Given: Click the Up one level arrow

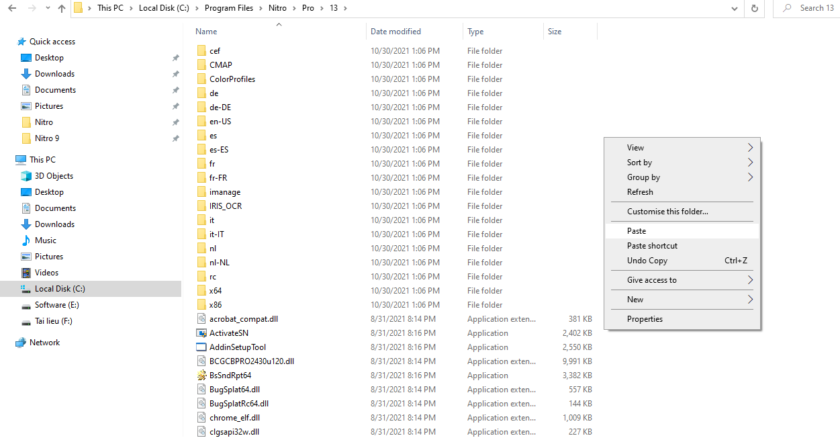Looking at the screenshot, I should tap(62, 8).
